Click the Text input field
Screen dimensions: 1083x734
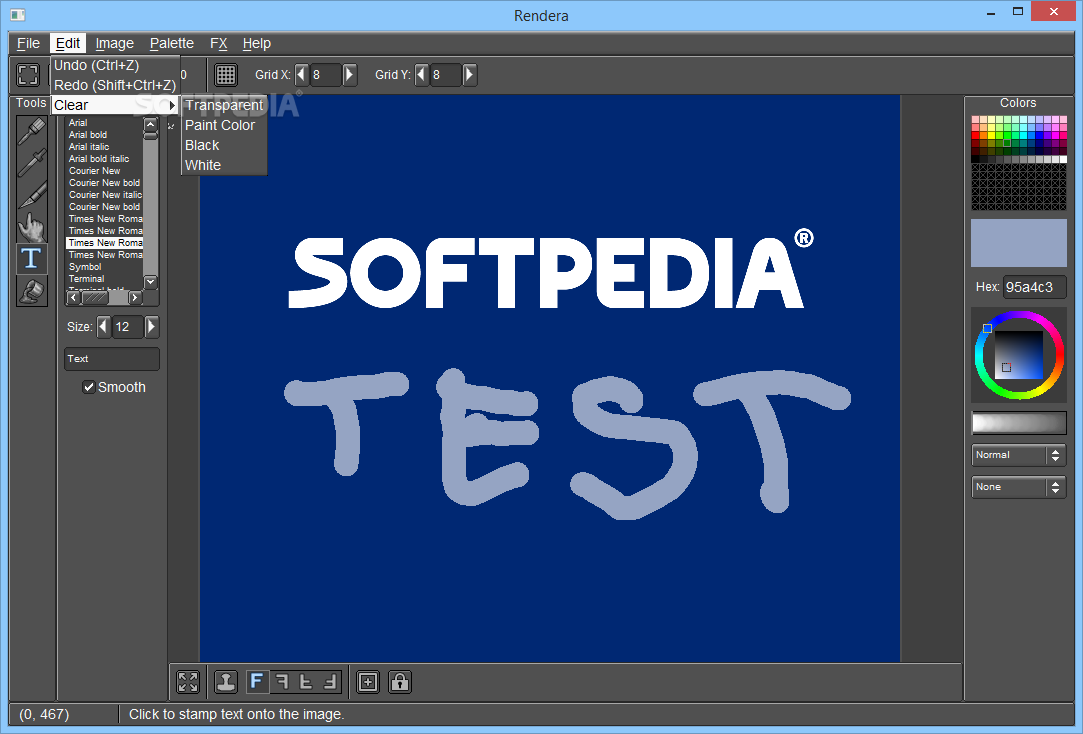[112, 359]
